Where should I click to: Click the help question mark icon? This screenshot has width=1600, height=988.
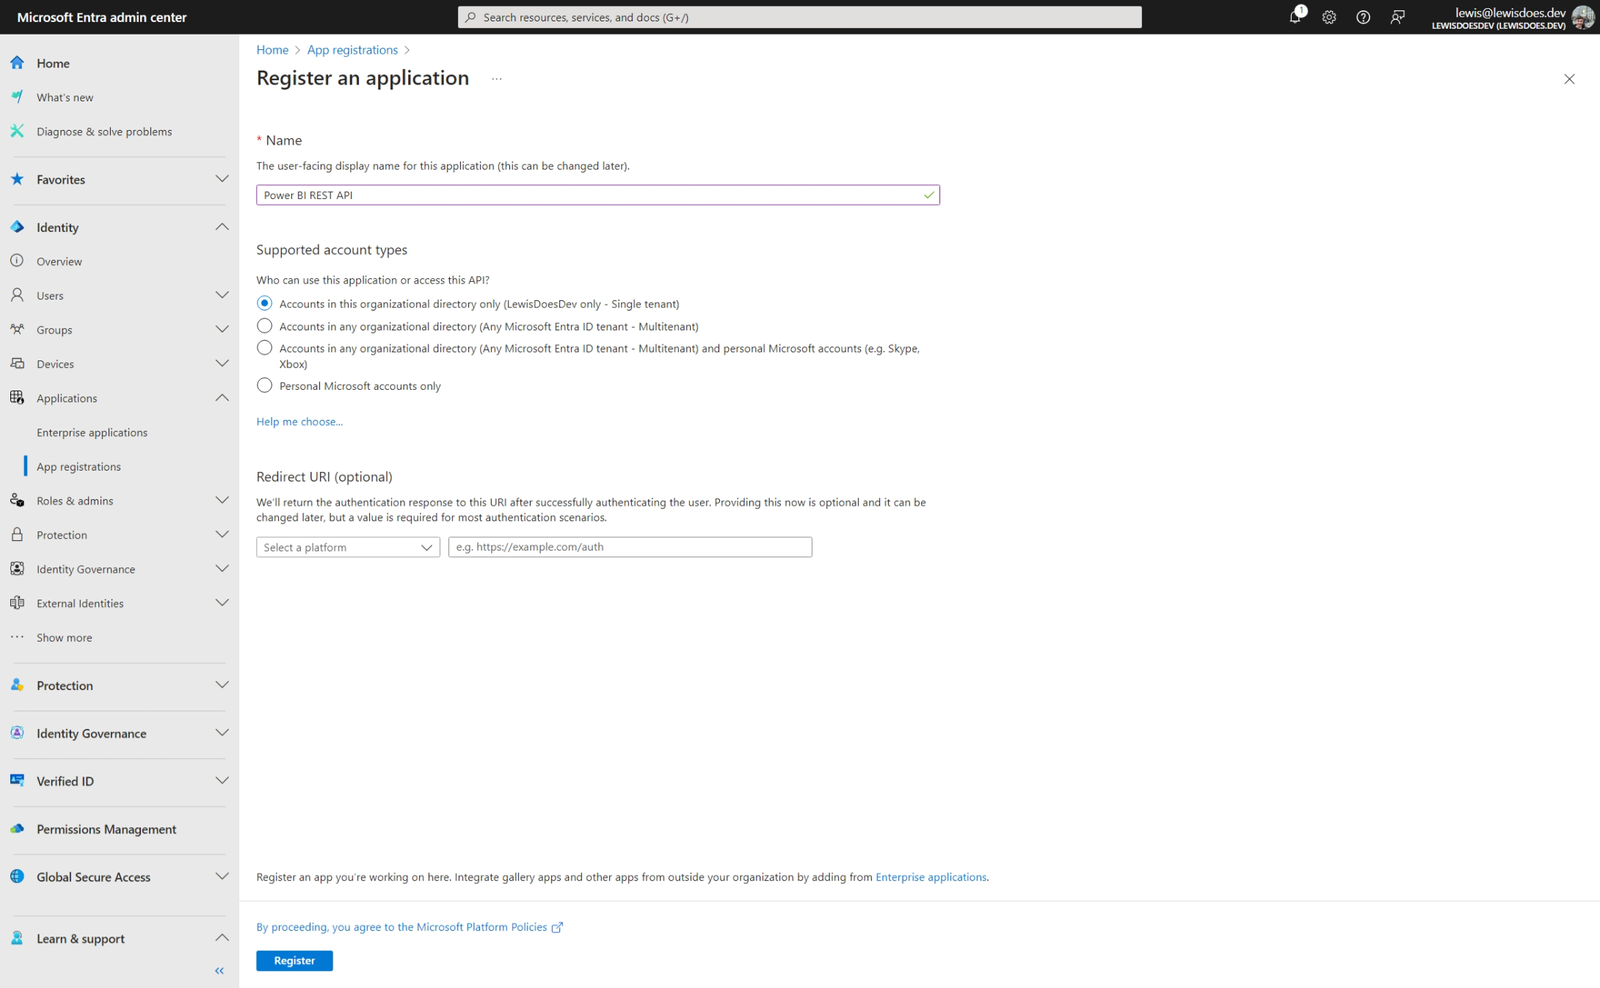point(1363,17)
